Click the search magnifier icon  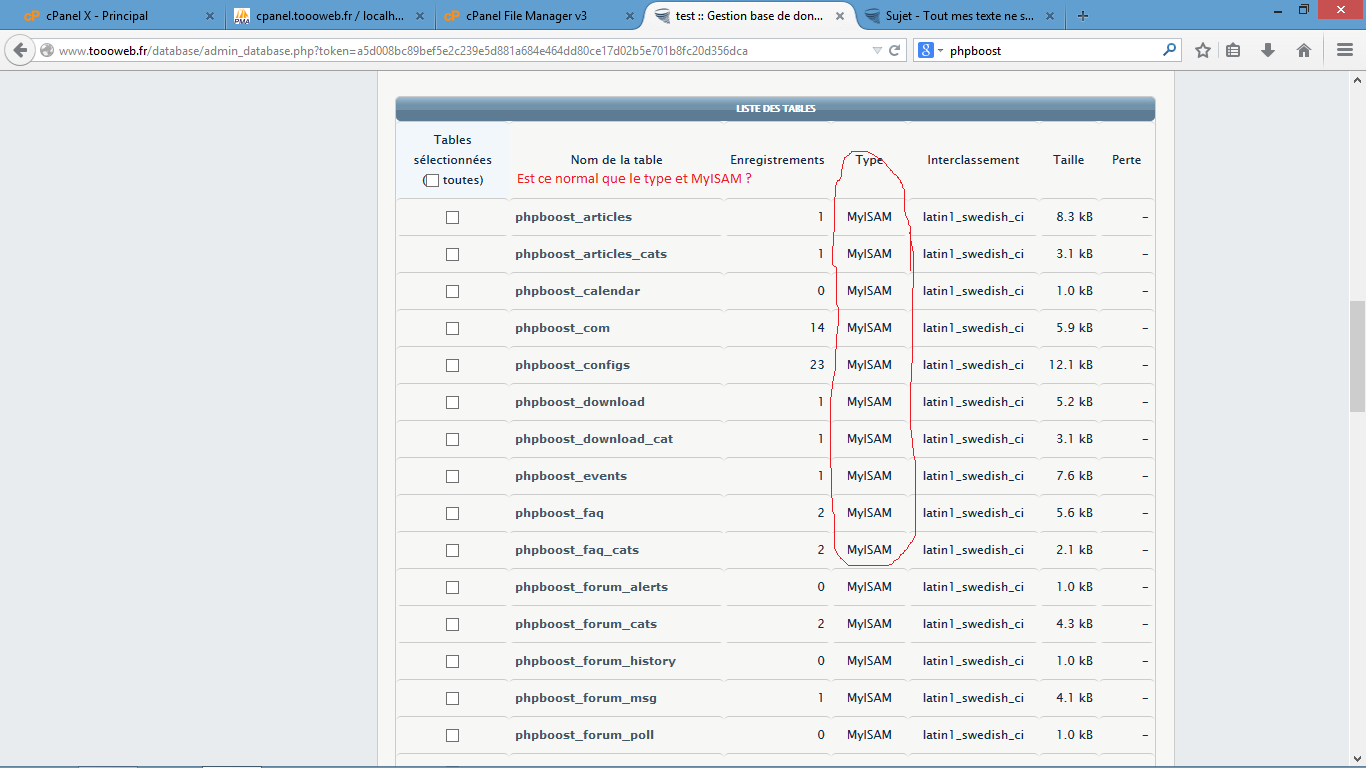tap(1169, 50)
